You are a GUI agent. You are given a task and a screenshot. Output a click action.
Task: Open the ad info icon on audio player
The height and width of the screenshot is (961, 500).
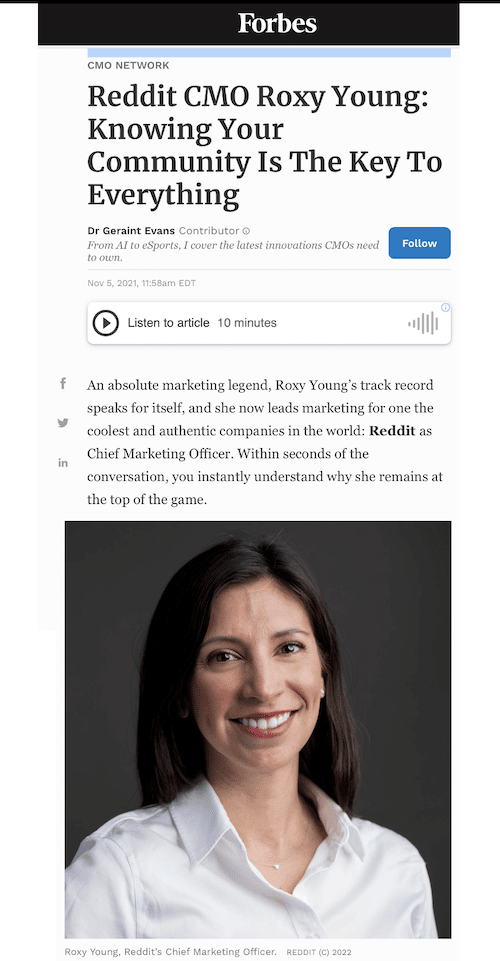click(x=445, y=308)
